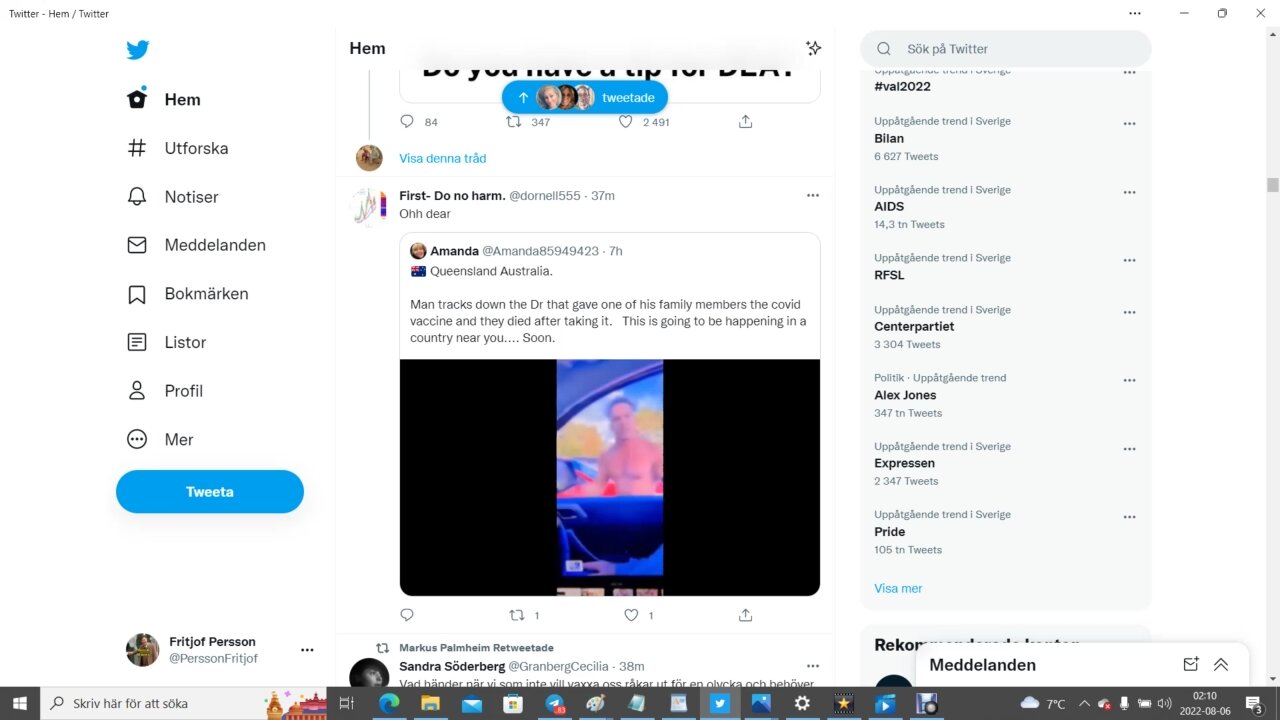Open more options for the Pride trend

[1129, 517]
